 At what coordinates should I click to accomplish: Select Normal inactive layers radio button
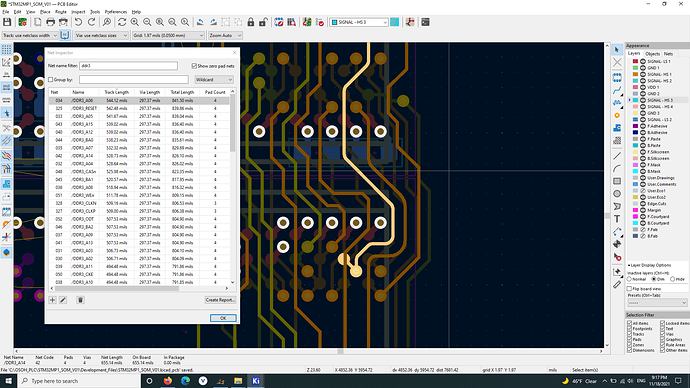coord(629,279)
